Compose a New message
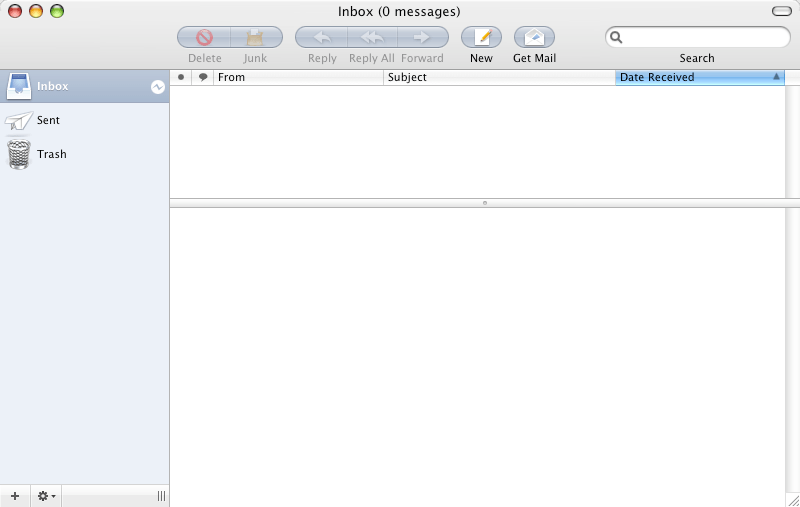The image size is (800, 507). (481, 37)
